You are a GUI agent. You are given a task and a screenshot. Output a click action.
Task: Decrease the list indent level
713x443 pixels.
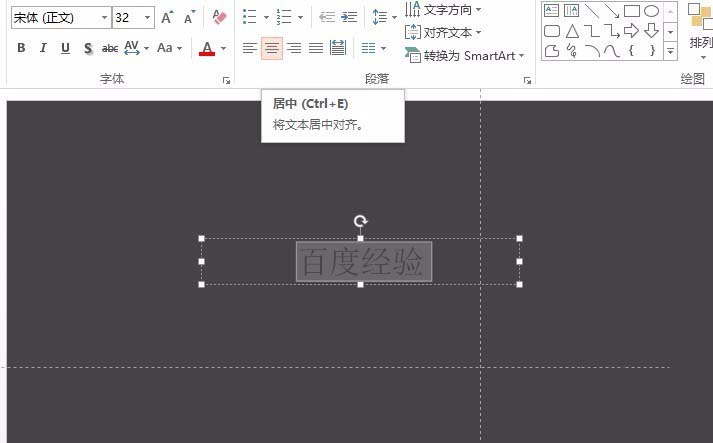click(x=327, y=17)
